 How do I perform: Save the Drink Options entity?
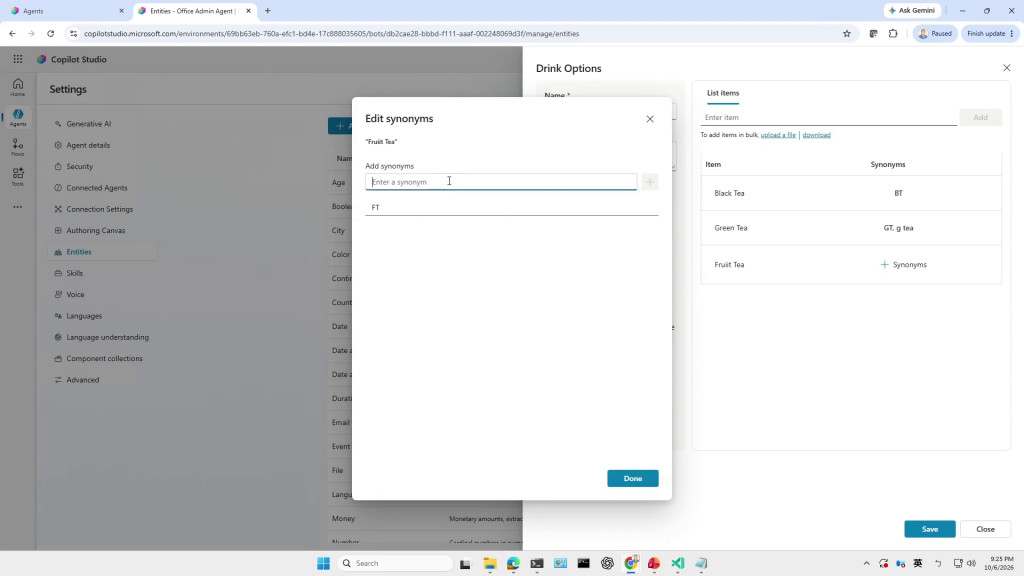tap(930, 529)
